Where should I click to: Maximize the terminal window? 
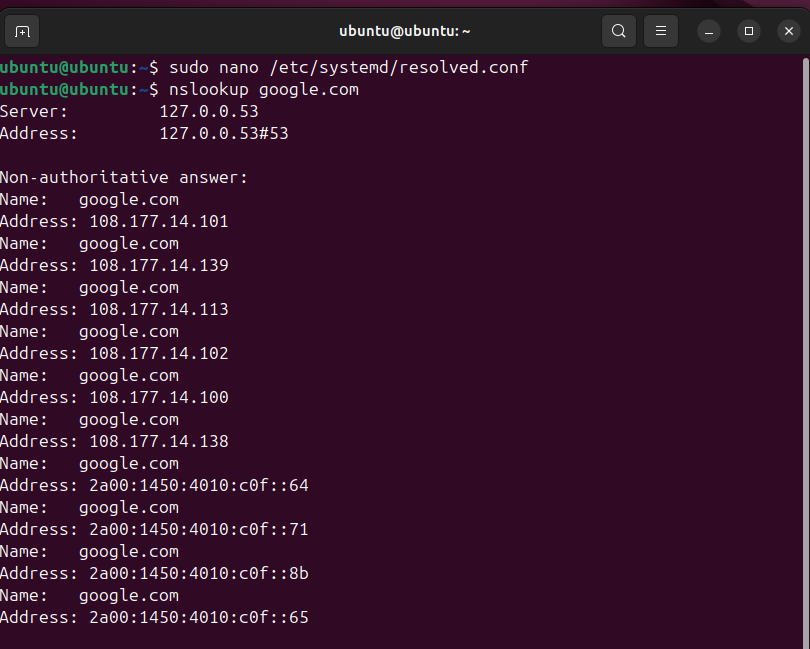tap(748, 31)
